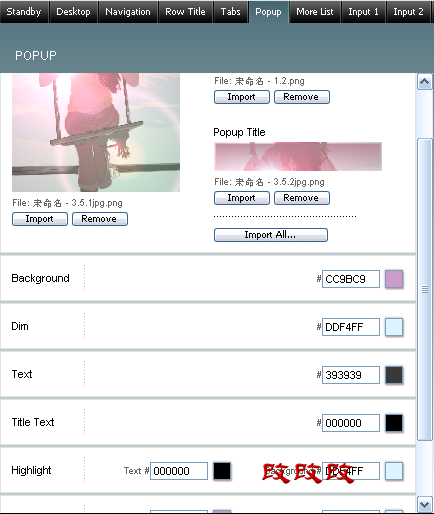Open the Highlight Text black swatch
The image size is (434, 514).
[222, 471]
